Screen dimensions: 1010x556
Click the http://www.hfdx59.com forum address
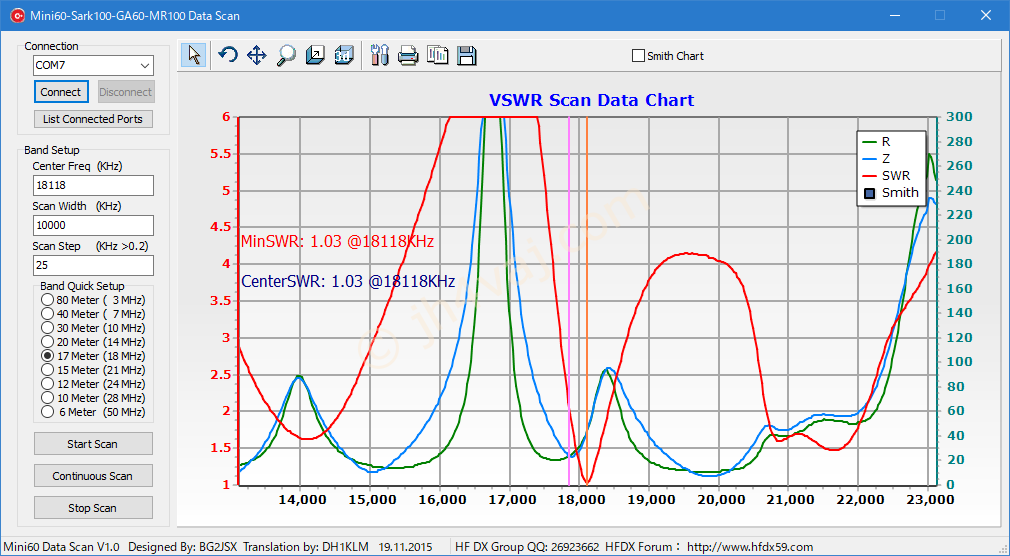750,547
